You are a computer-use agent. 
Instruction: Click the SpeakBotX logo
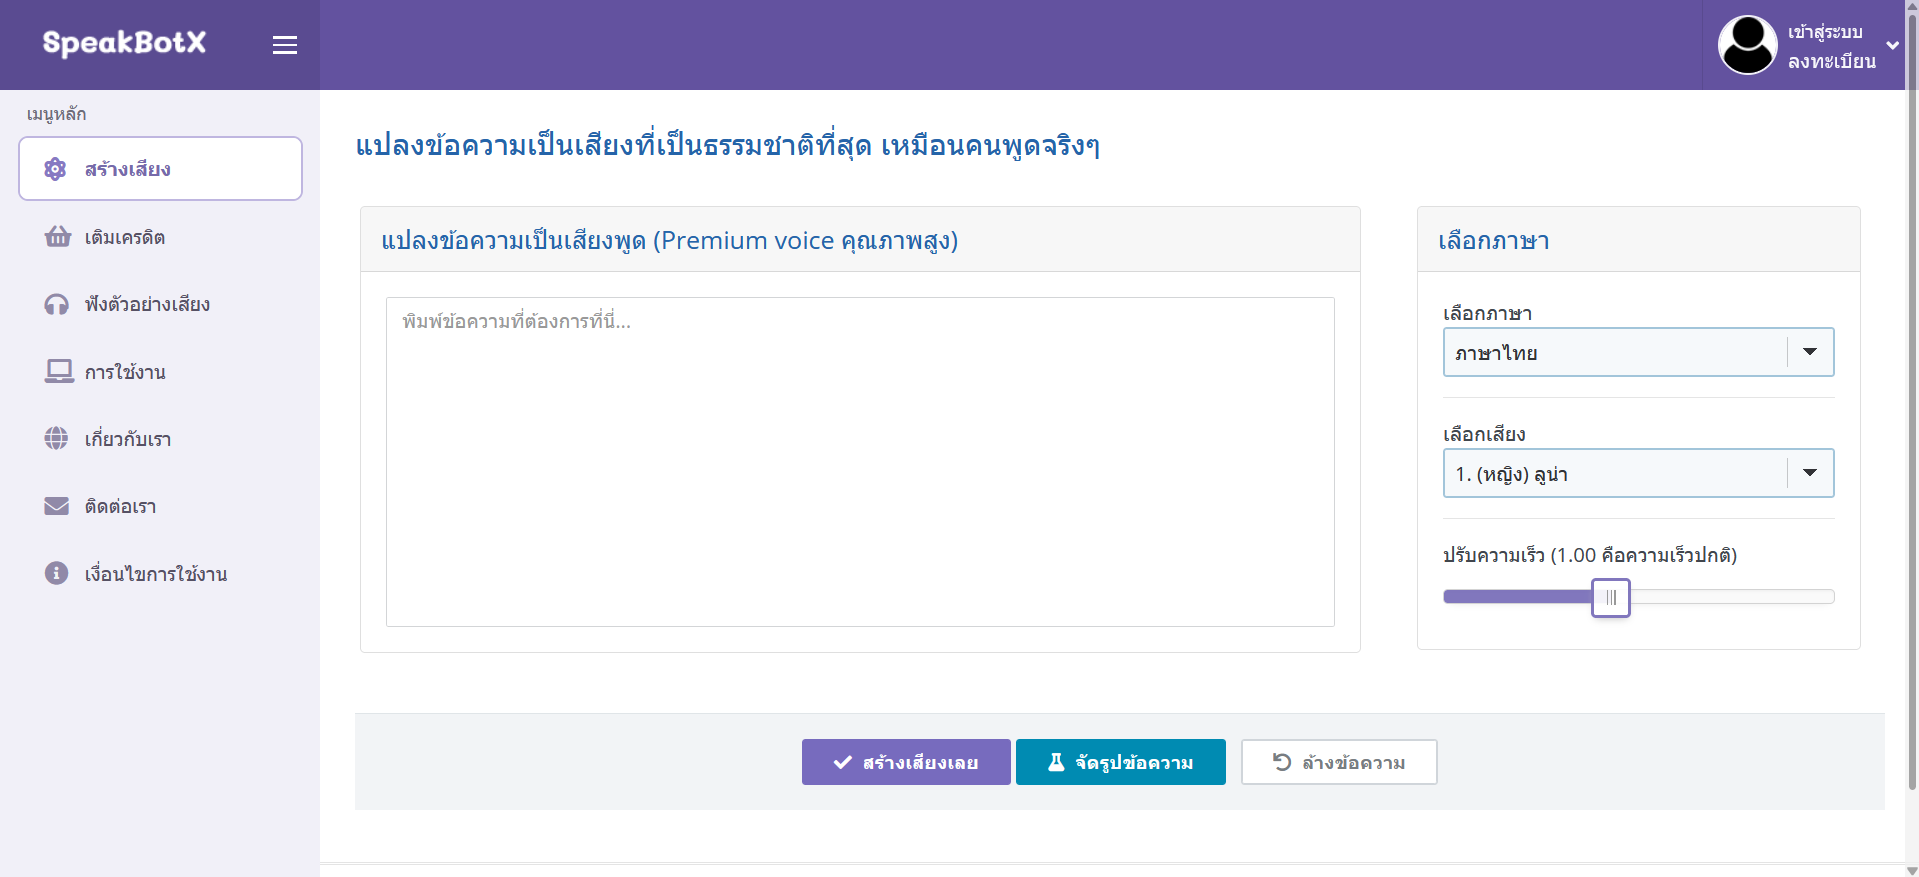[124, 43]
